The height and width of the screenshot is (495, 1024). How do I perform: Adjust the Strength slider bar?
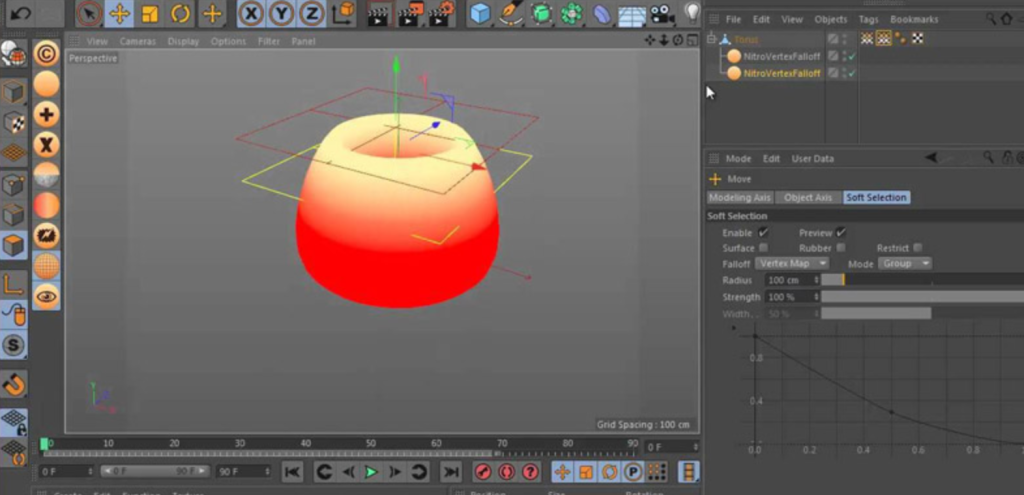pos(922,296)
